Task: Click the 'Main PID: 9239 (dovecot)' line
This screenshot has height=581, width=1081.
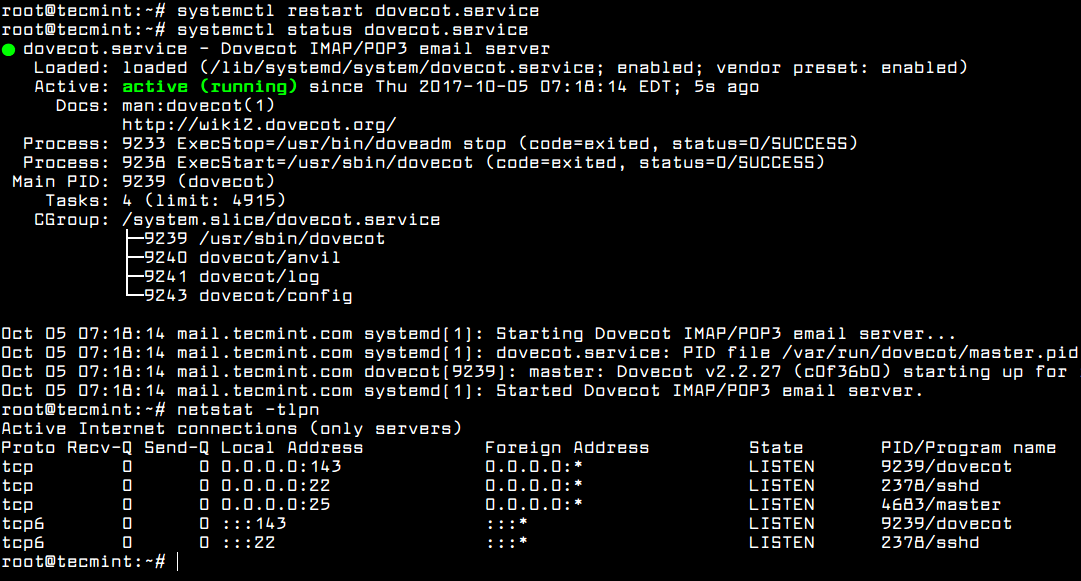Action: (143, 181)
